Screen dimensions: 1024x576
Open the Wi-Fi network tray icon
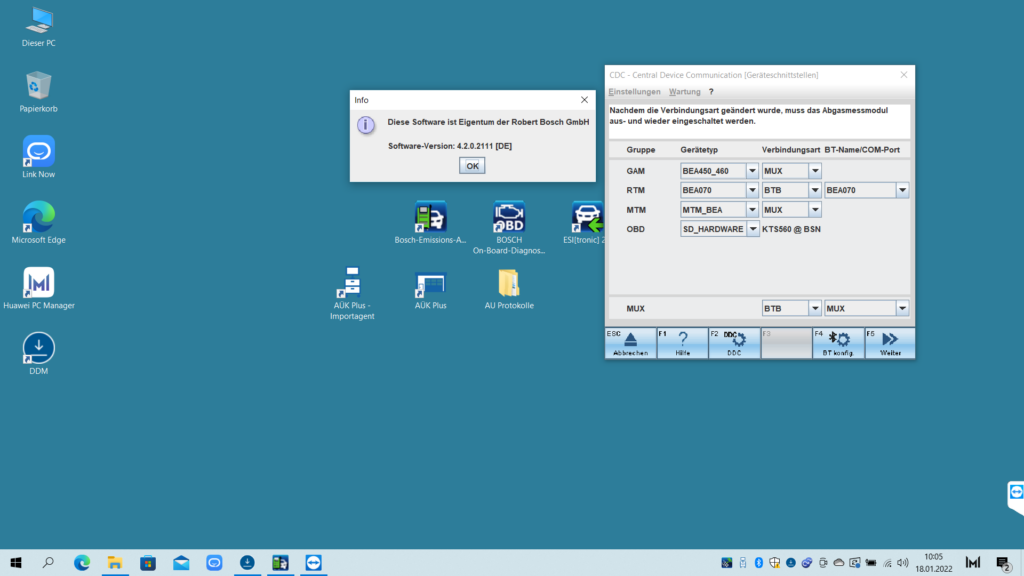point(888,562)
